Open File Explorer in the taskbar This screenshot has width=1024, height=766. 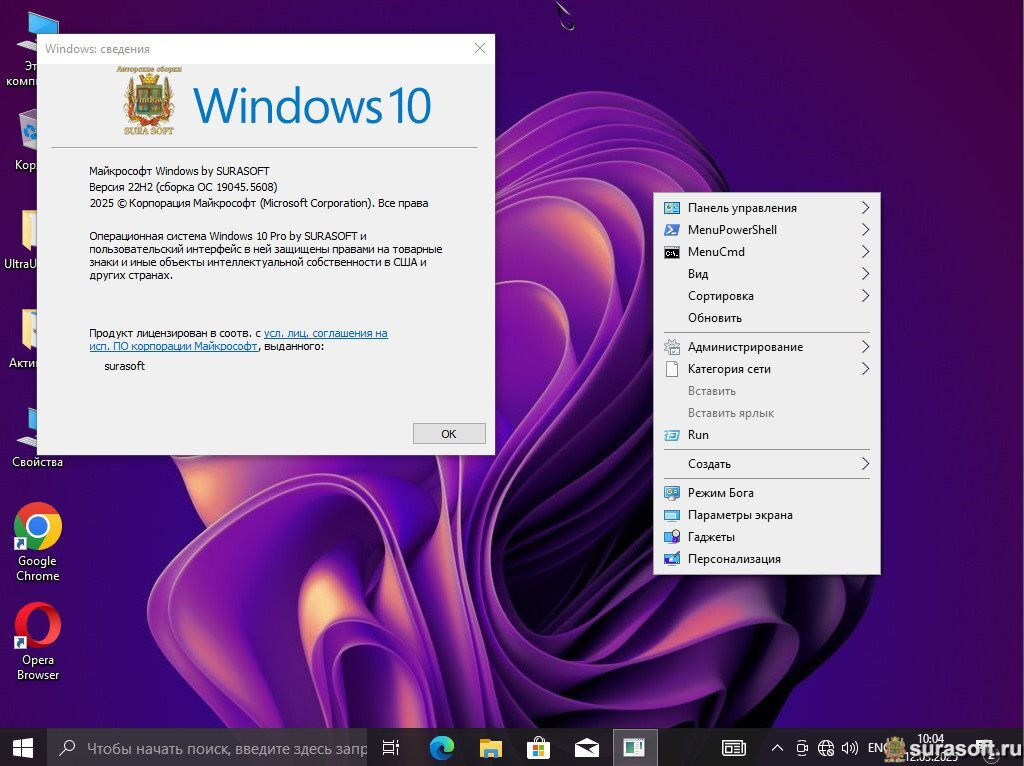(x=490, y=747)
